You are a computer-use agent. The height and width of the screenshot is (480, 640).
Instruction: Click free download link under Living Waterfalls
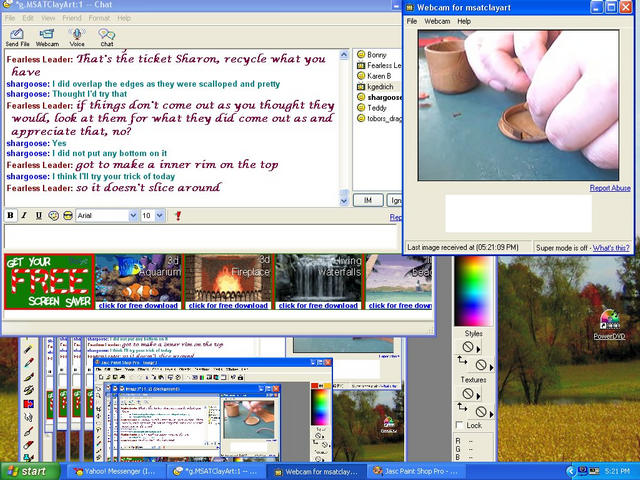pyautogui.click(x=318, y=305)
